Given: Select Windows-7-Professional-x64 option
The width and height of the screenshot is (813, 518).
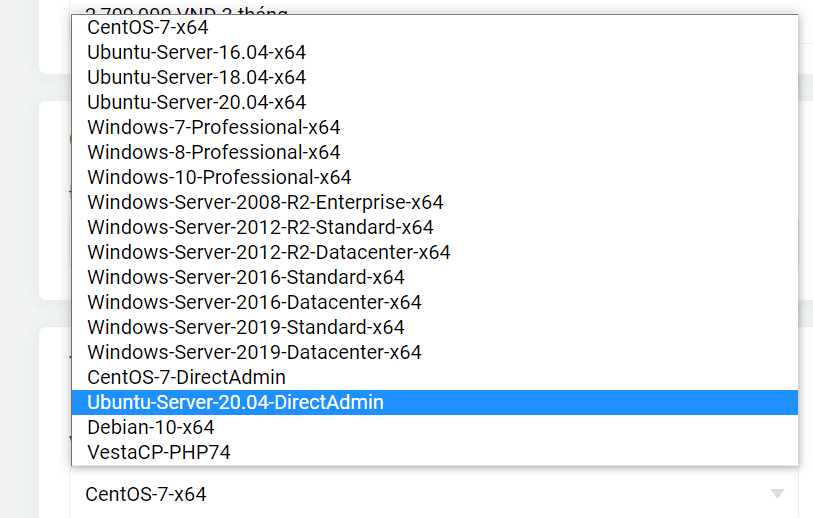Looking at the screenshot, I should tap(214, 127).
